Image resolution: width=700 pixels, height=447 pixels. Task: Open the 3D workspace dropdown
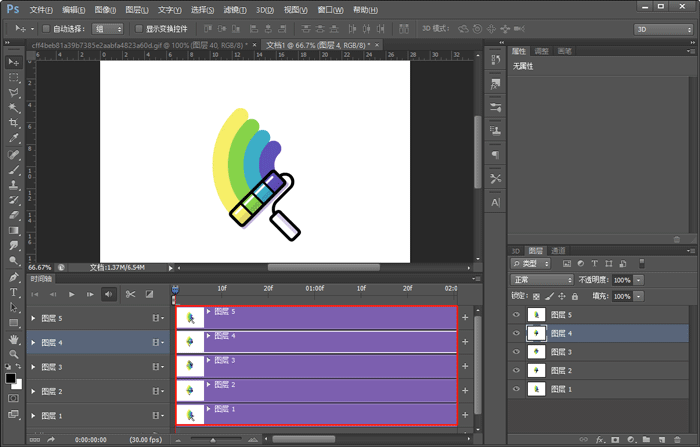point(663,29)
